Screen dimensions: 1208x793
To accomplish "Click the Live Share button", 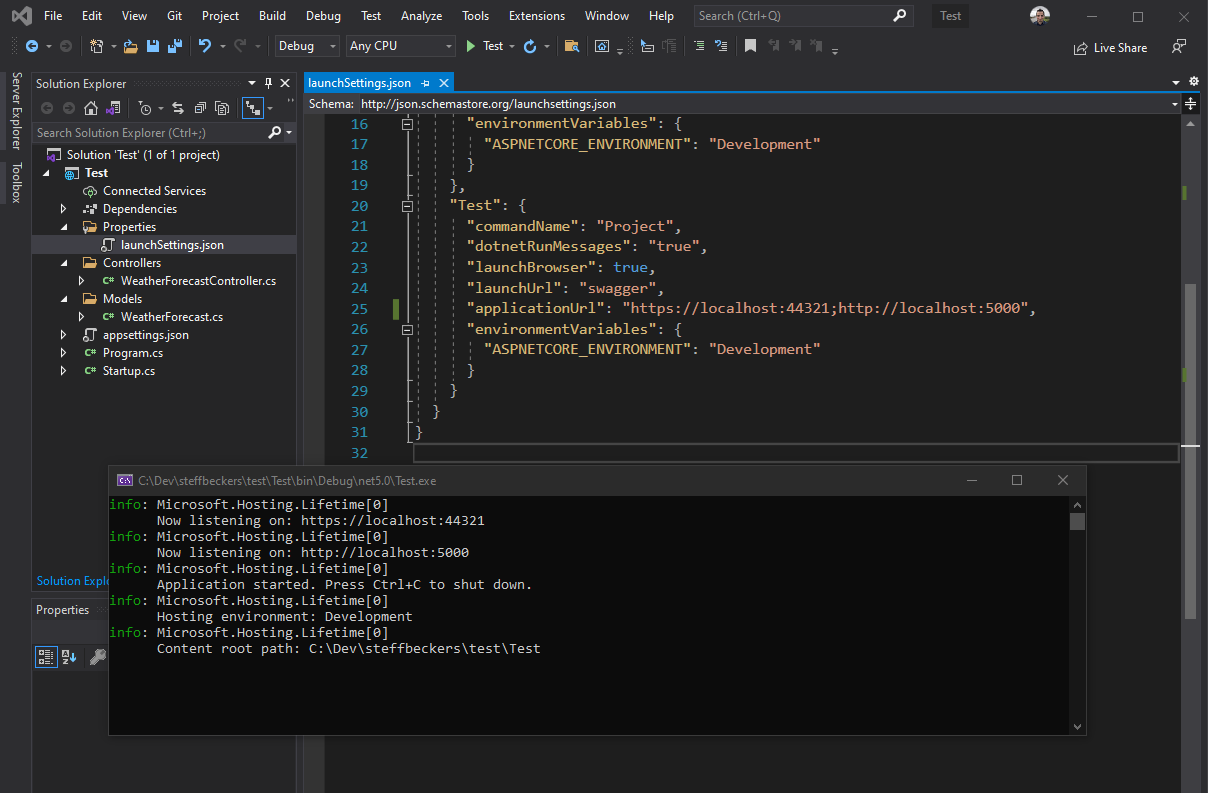I will [x=1110, y=47].
